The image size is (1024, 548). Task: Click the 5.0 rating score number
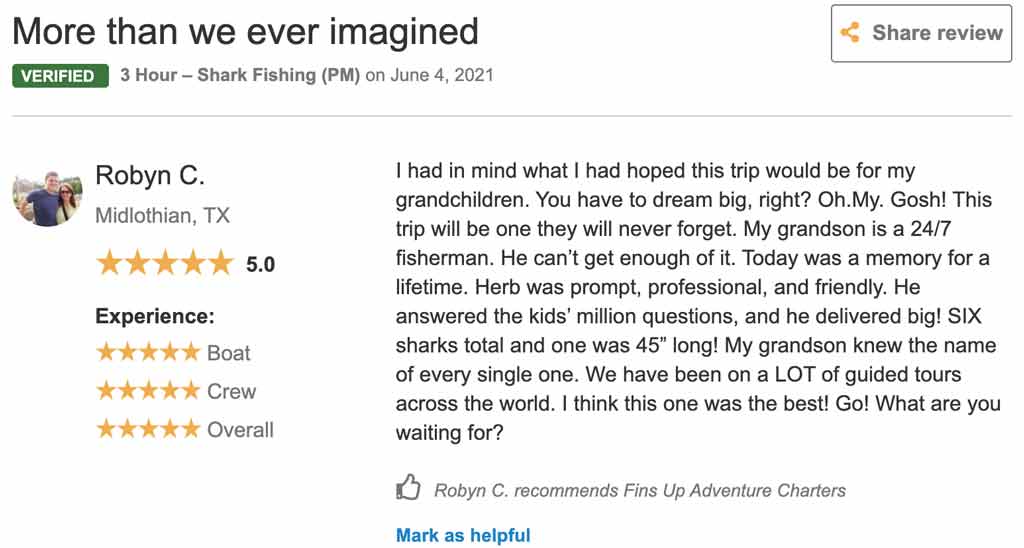(260, 265)
